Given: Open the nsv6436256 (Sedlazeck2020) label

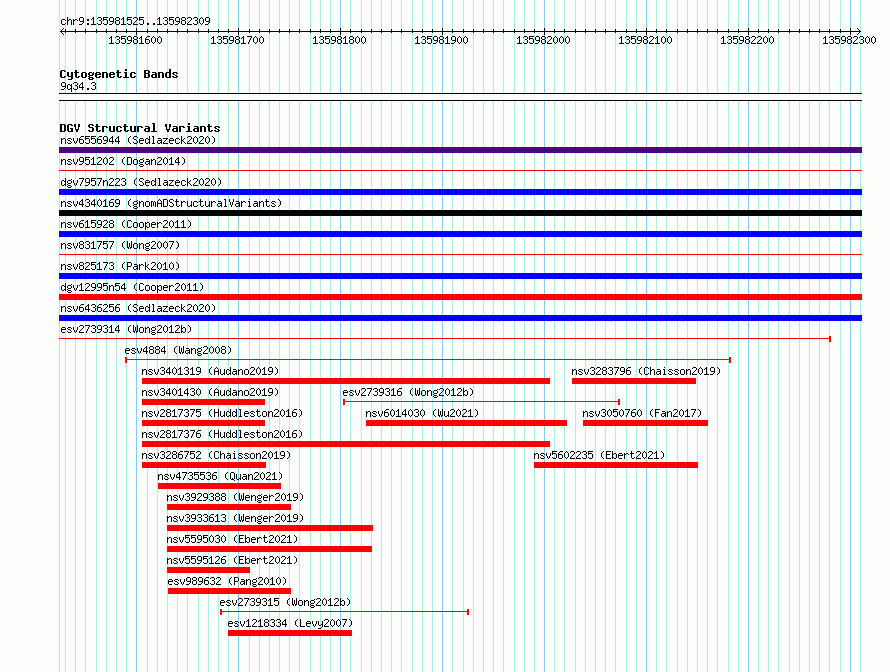Looking at the screenshot, I should 138,308.
